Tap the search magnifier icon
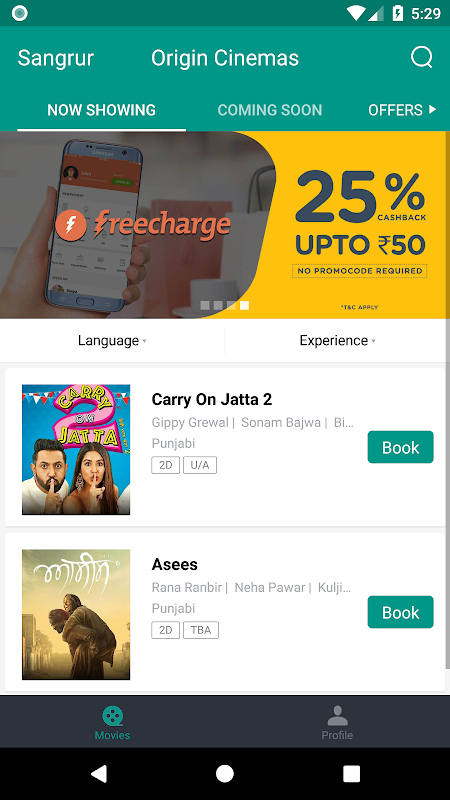 point(422,58)
